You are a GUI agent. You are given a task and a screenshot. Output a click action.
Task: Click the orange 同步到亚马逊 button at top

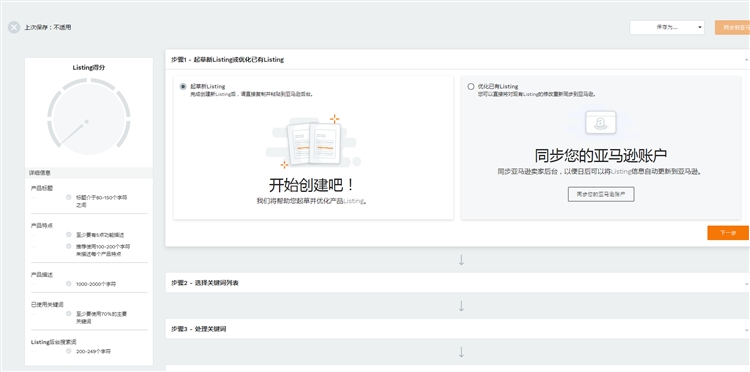coord(732,27)
